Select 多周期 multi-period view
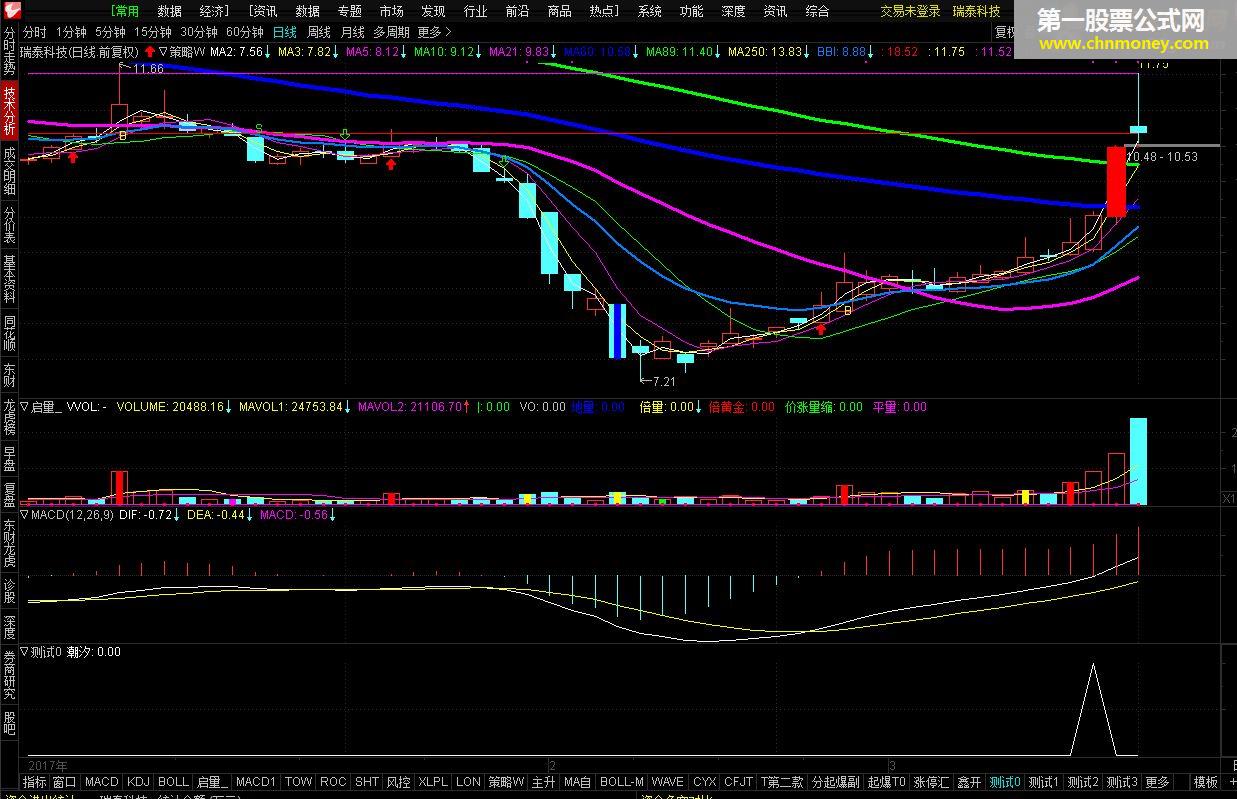 (x=392, y=32)
